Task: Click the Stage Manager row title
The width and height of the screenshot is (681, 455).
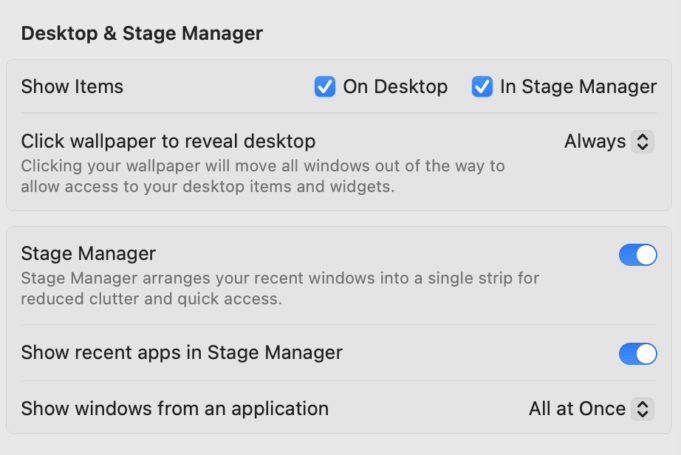Action: 88,254
